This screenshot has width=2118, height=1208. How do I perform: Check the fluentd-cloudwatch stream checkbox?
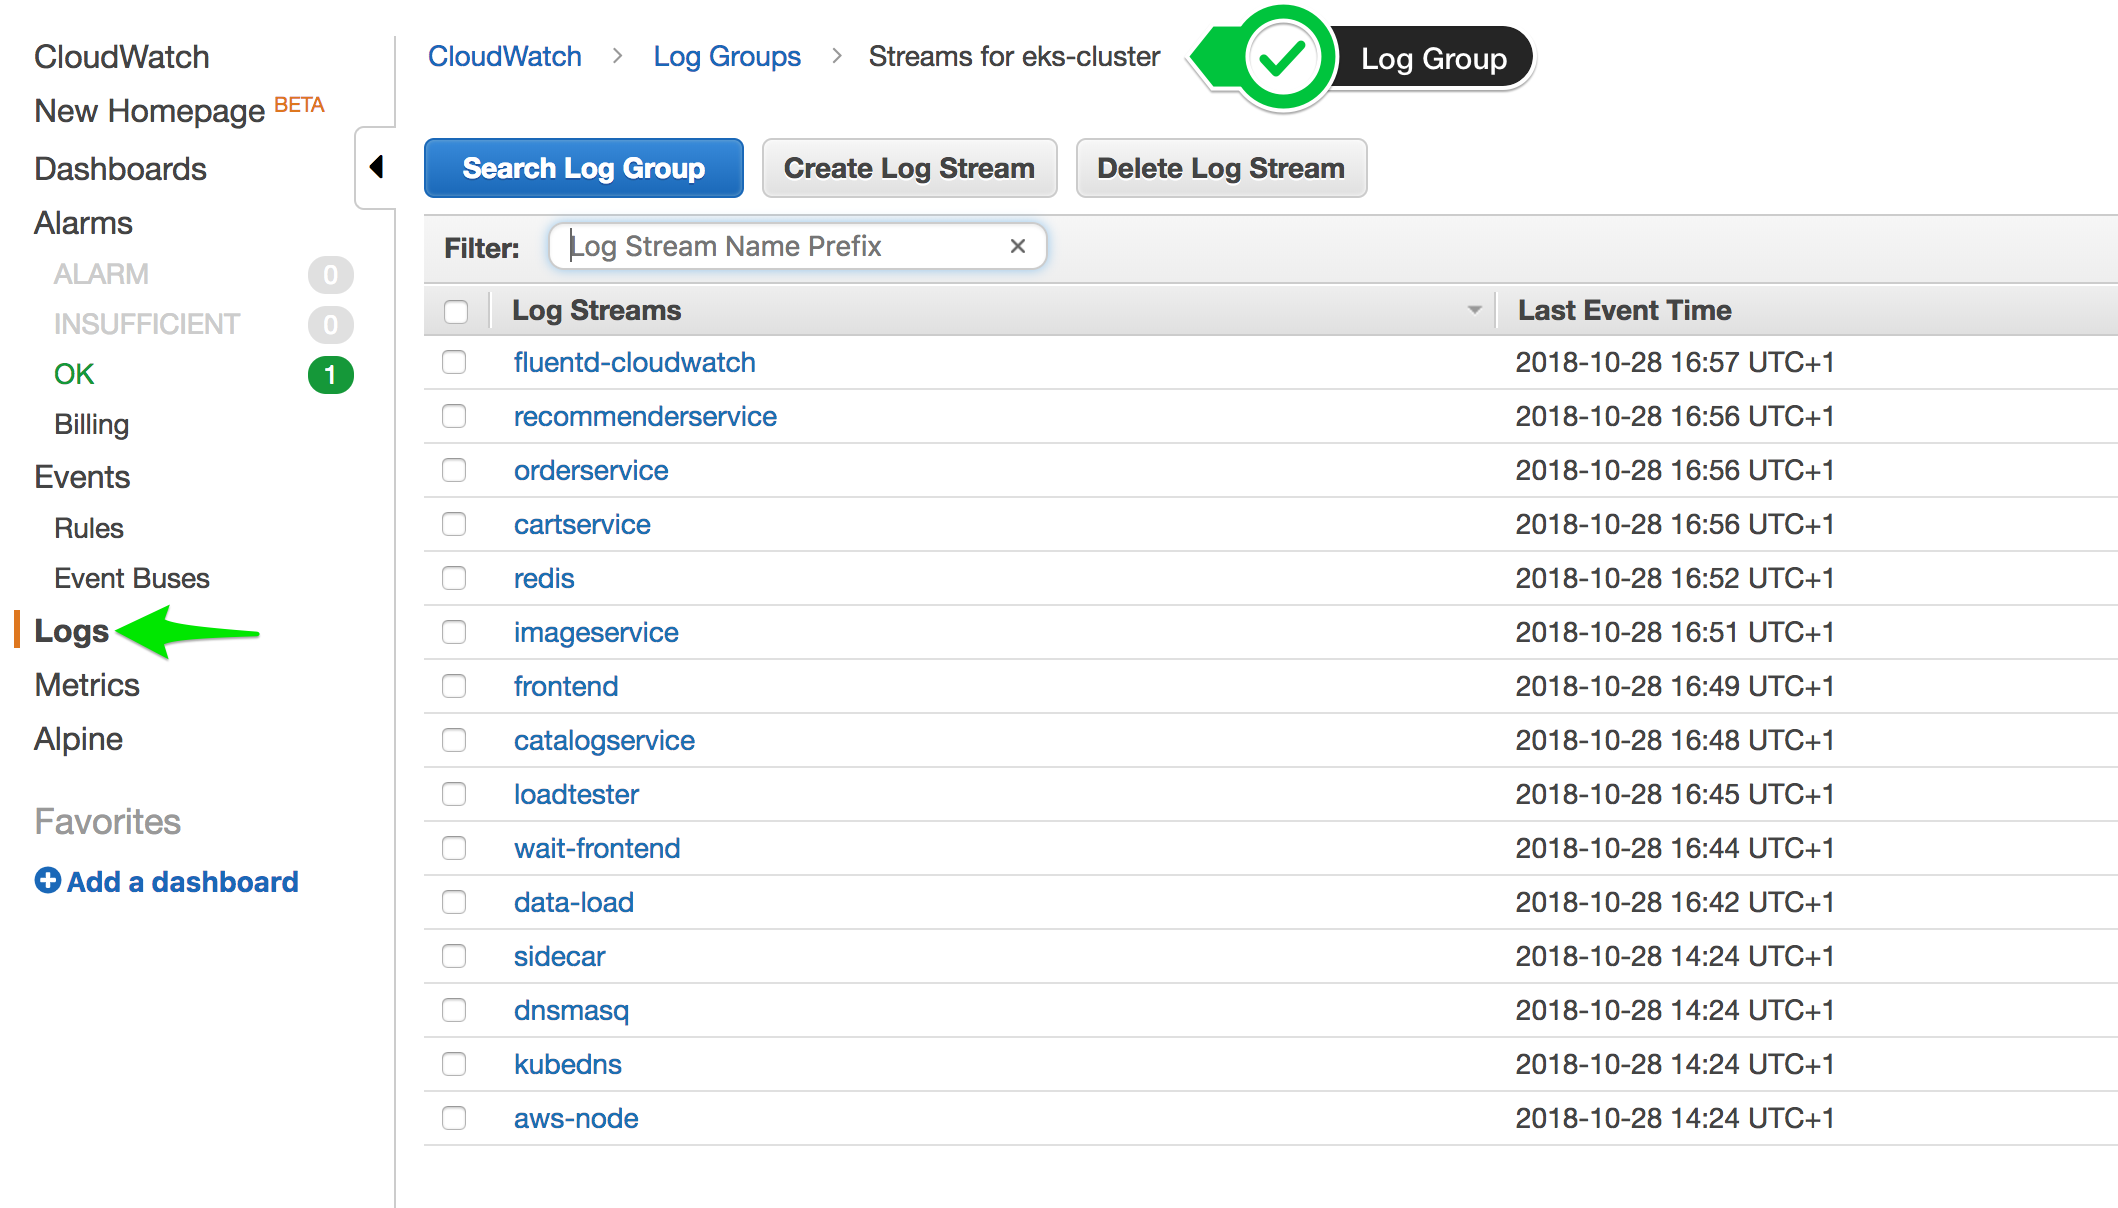(454, 362)
